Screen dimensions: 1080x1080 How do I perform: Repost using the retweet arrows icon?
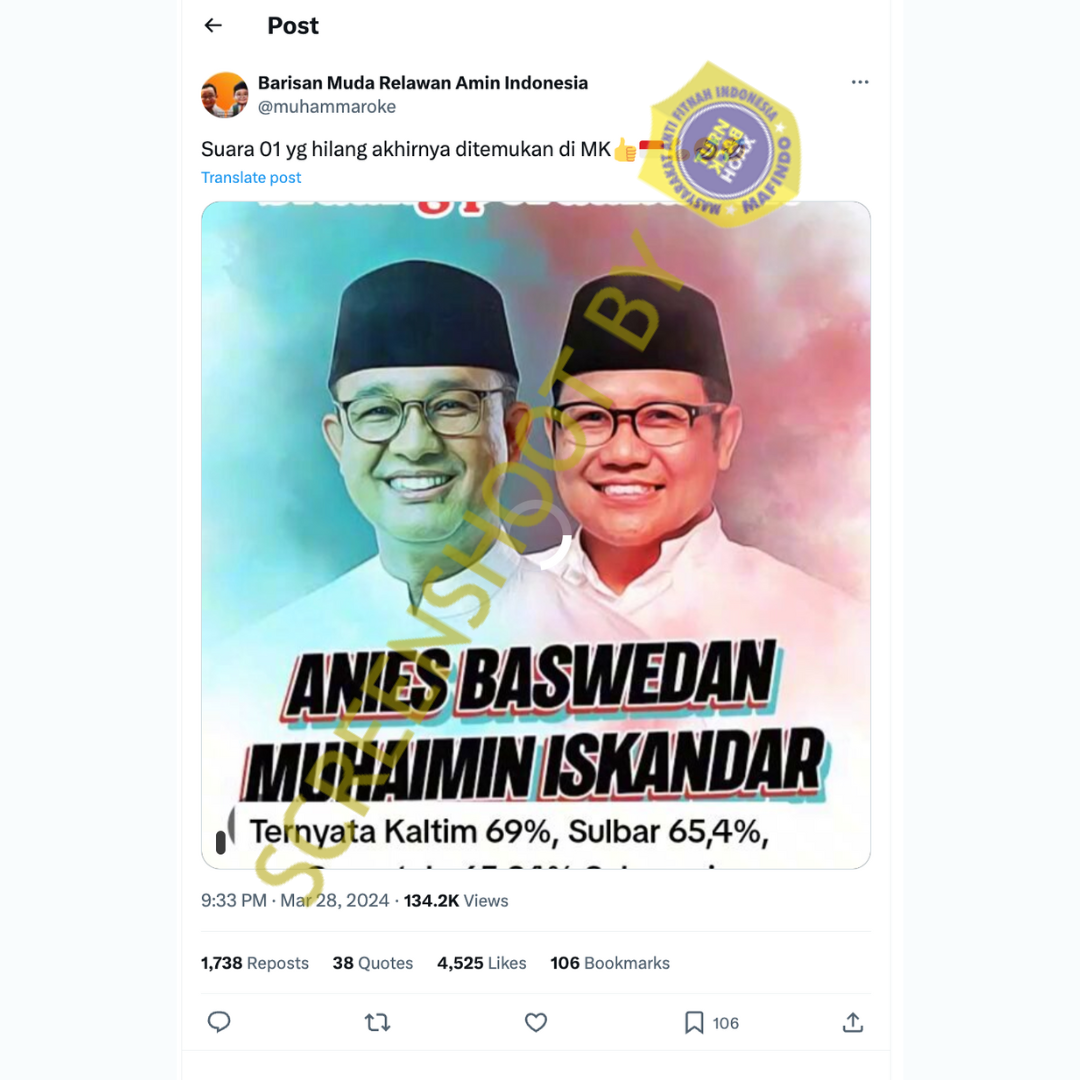pos(377,1022)
